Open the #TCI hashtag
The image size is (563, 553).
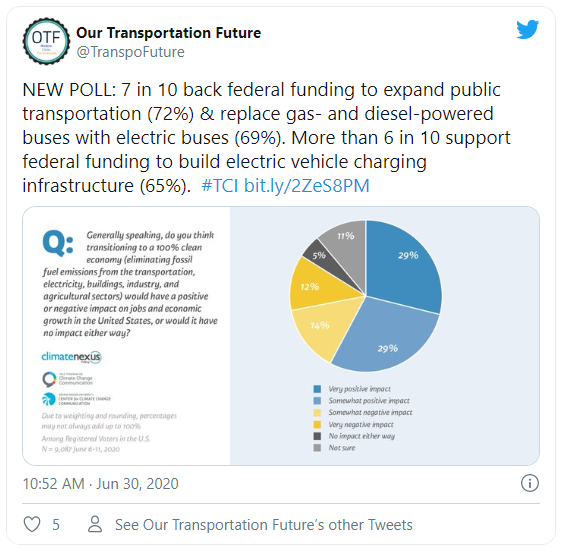click(220, 186)
